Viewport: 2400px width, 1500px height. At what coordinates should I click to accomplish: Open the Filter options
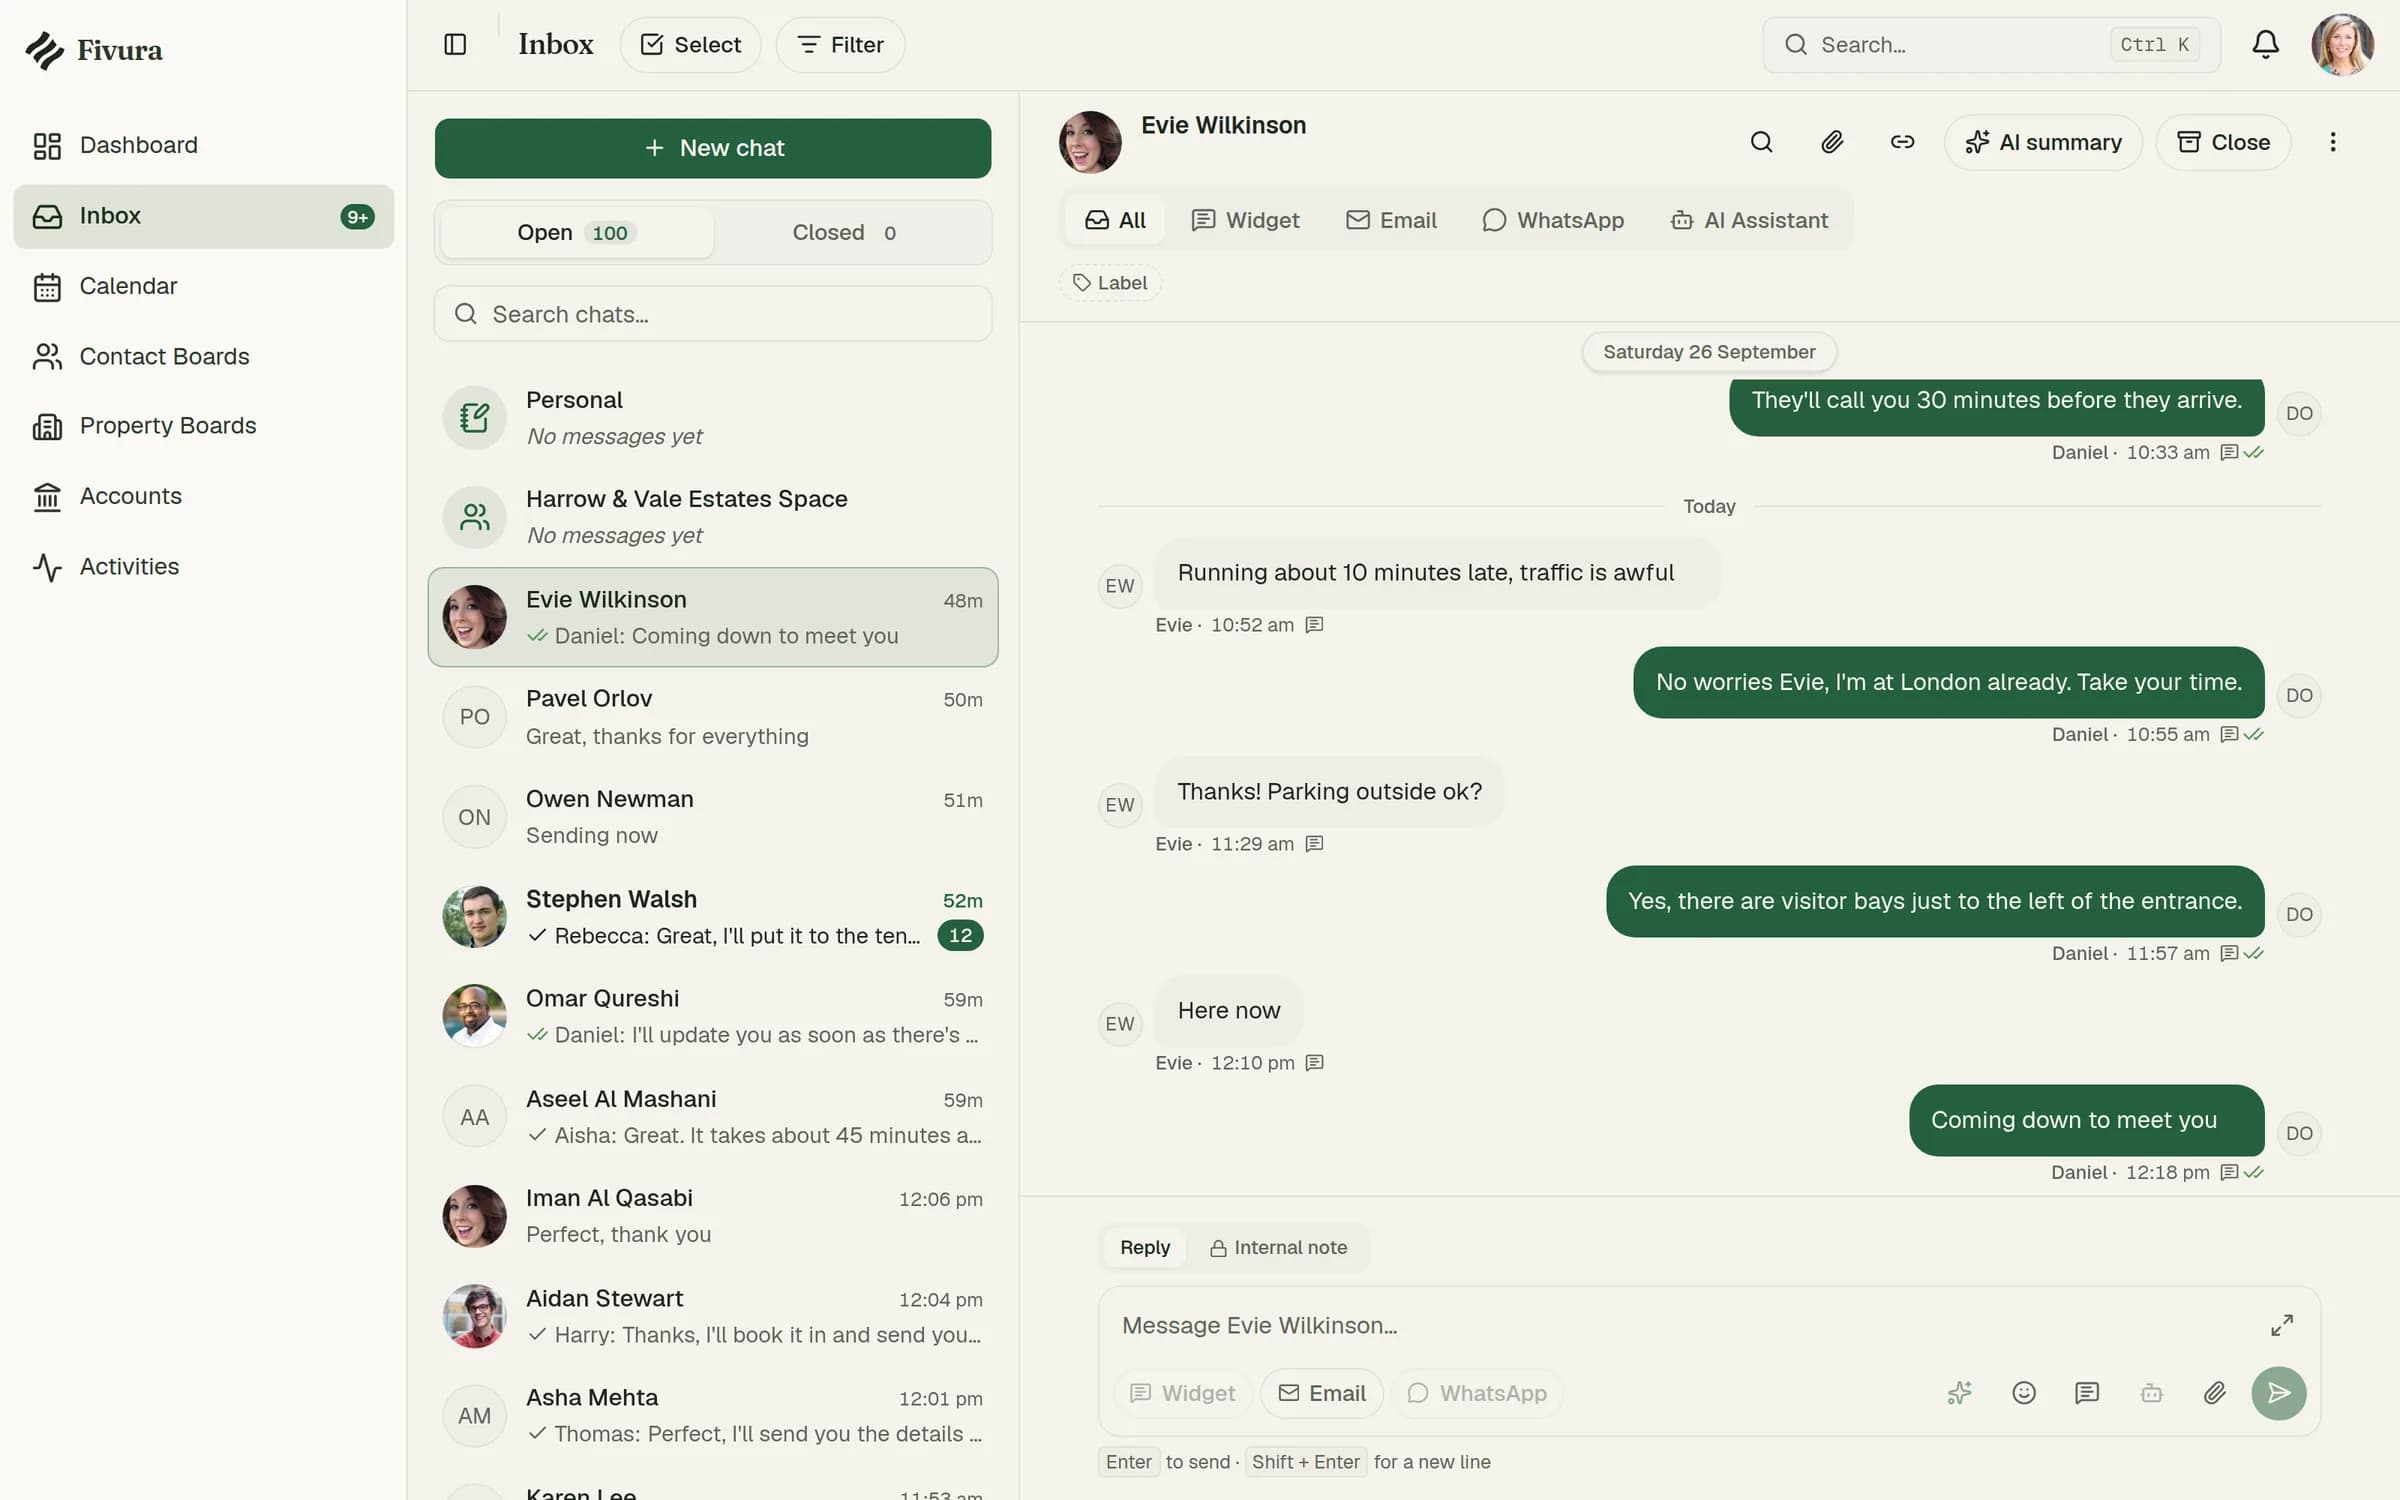[840, 44]
